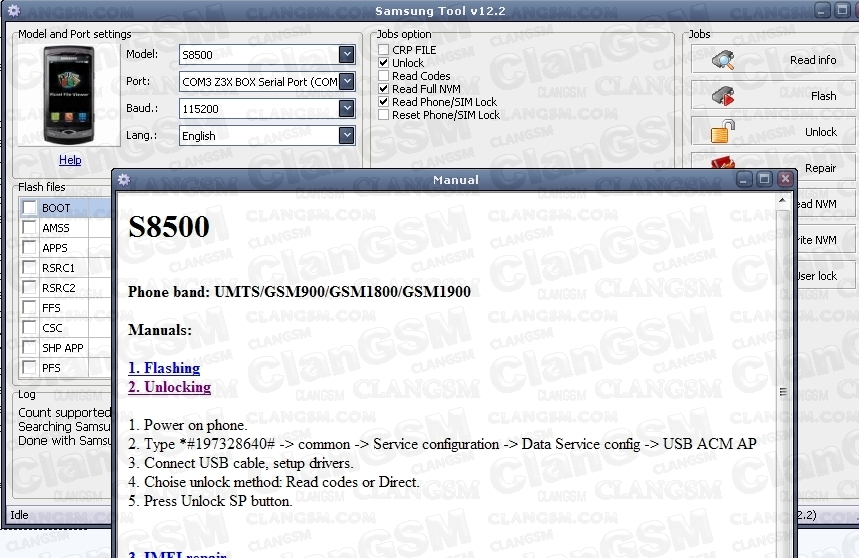Uncheck Read Phone/SIM Lock option
This screenshot has height=558, width=859.
pyautogui.click(x=383, y=102)
